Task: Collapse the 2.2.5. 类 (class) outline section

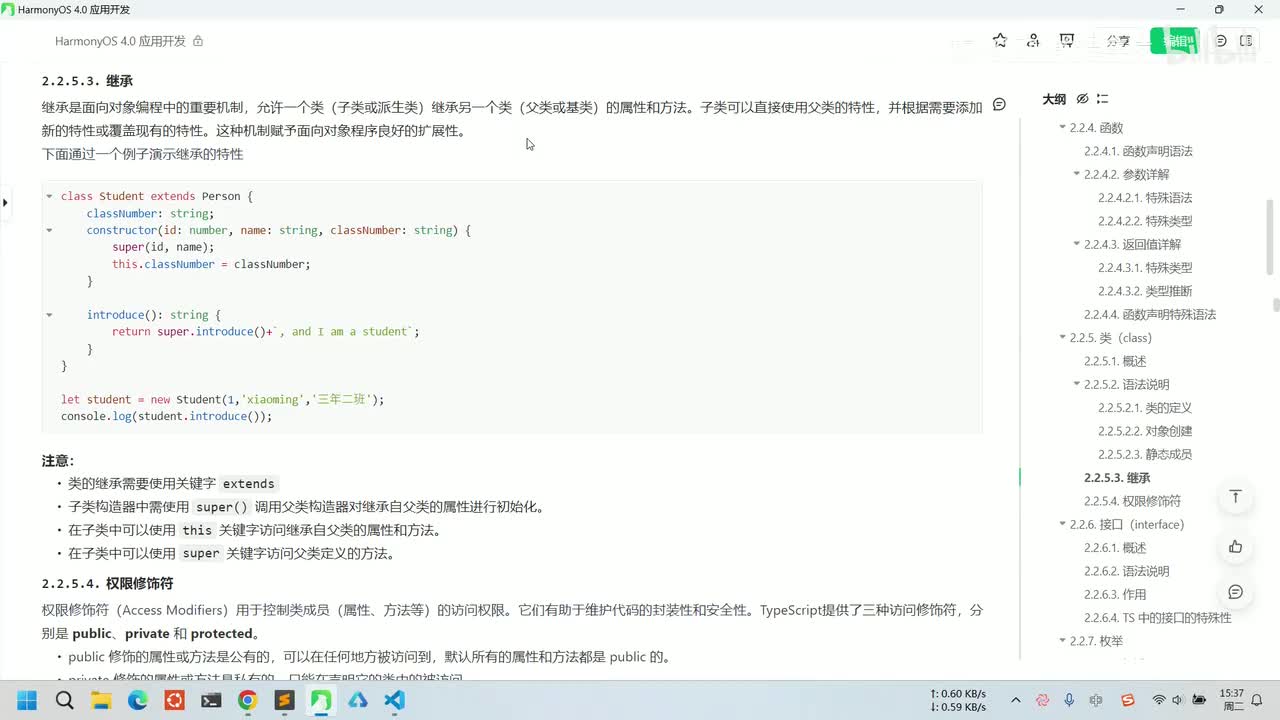Action: click(x=1063, y=338)
